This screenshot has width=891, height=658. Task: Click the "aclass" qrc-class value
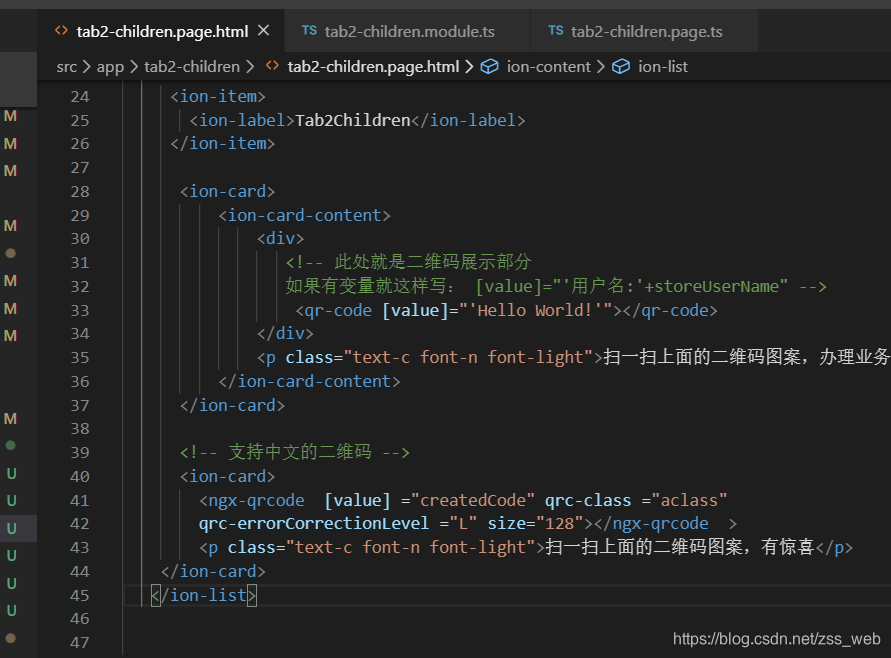tap(689, 501)
